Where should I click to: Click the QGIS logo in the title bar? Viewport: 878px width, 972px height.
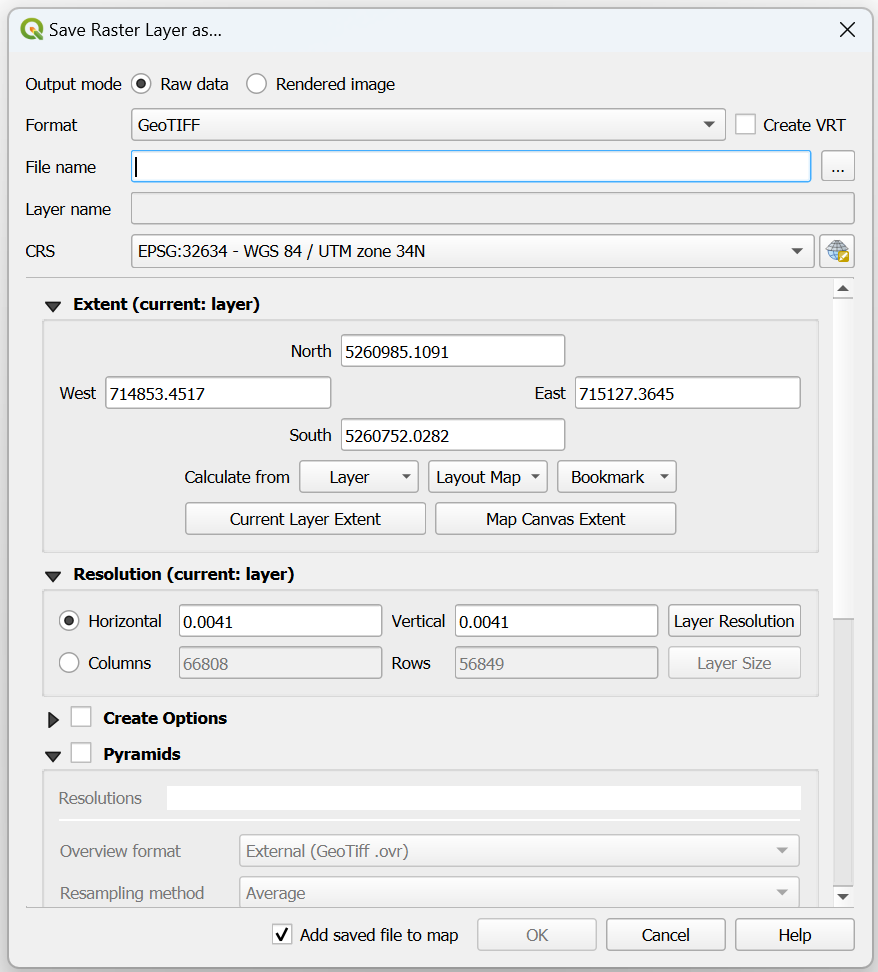pos(30,30)
